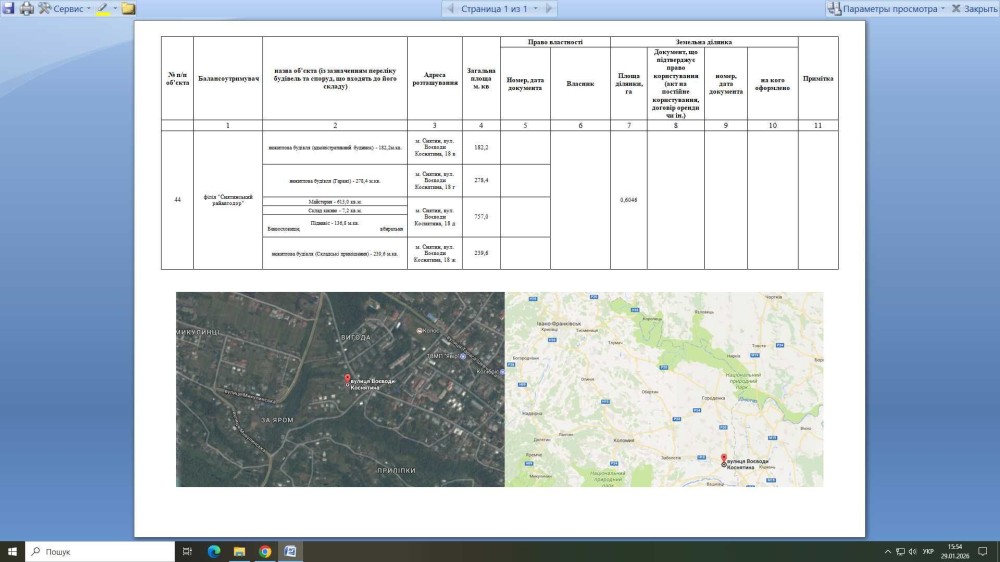Click the Save floppy disk icon
Screen dimensions: 1000x562
pos(9,8)
